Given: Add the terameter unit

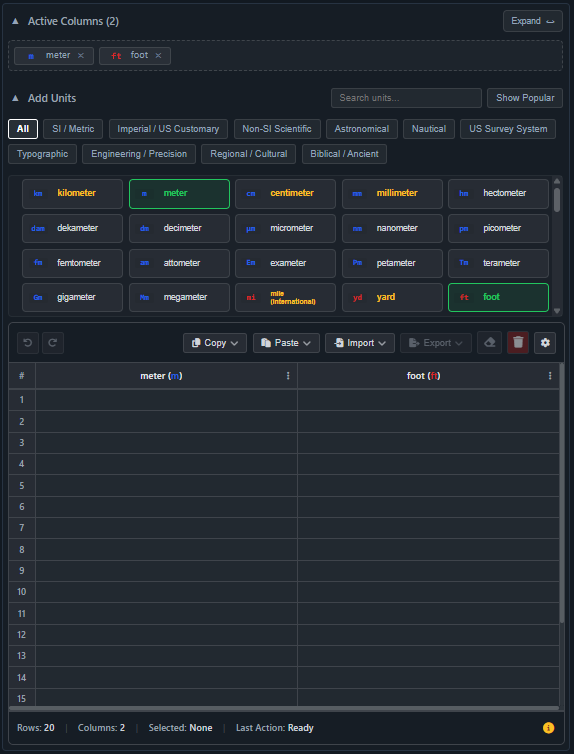Looking at the screenshot, I should pyautogui.click(x=499, y=263).
